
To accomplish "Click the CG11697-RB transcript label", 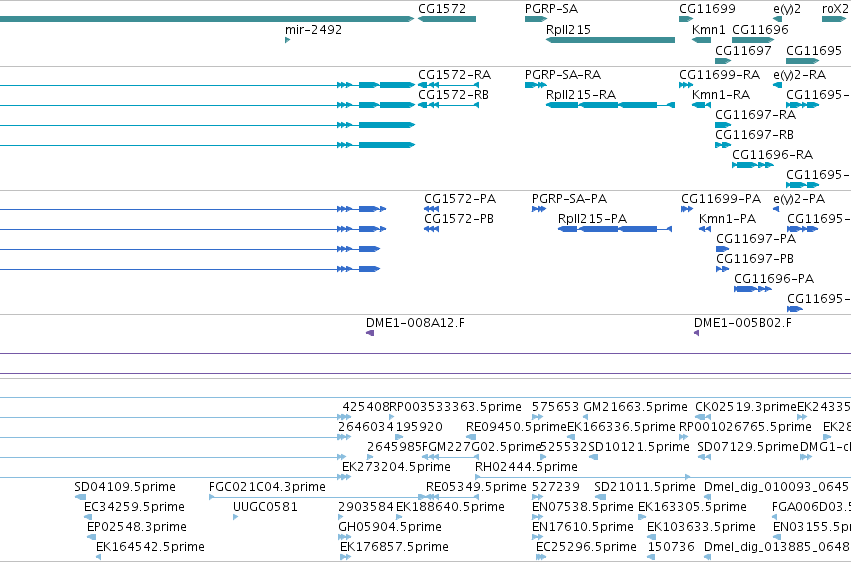I will 754,135.
